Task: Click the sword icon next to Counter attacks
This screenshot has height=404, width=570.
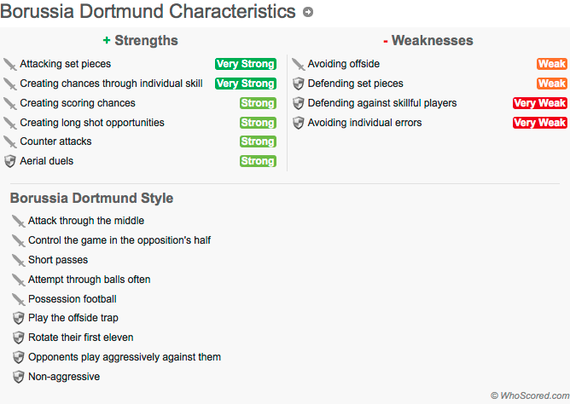Action: (x=10, y=142)
